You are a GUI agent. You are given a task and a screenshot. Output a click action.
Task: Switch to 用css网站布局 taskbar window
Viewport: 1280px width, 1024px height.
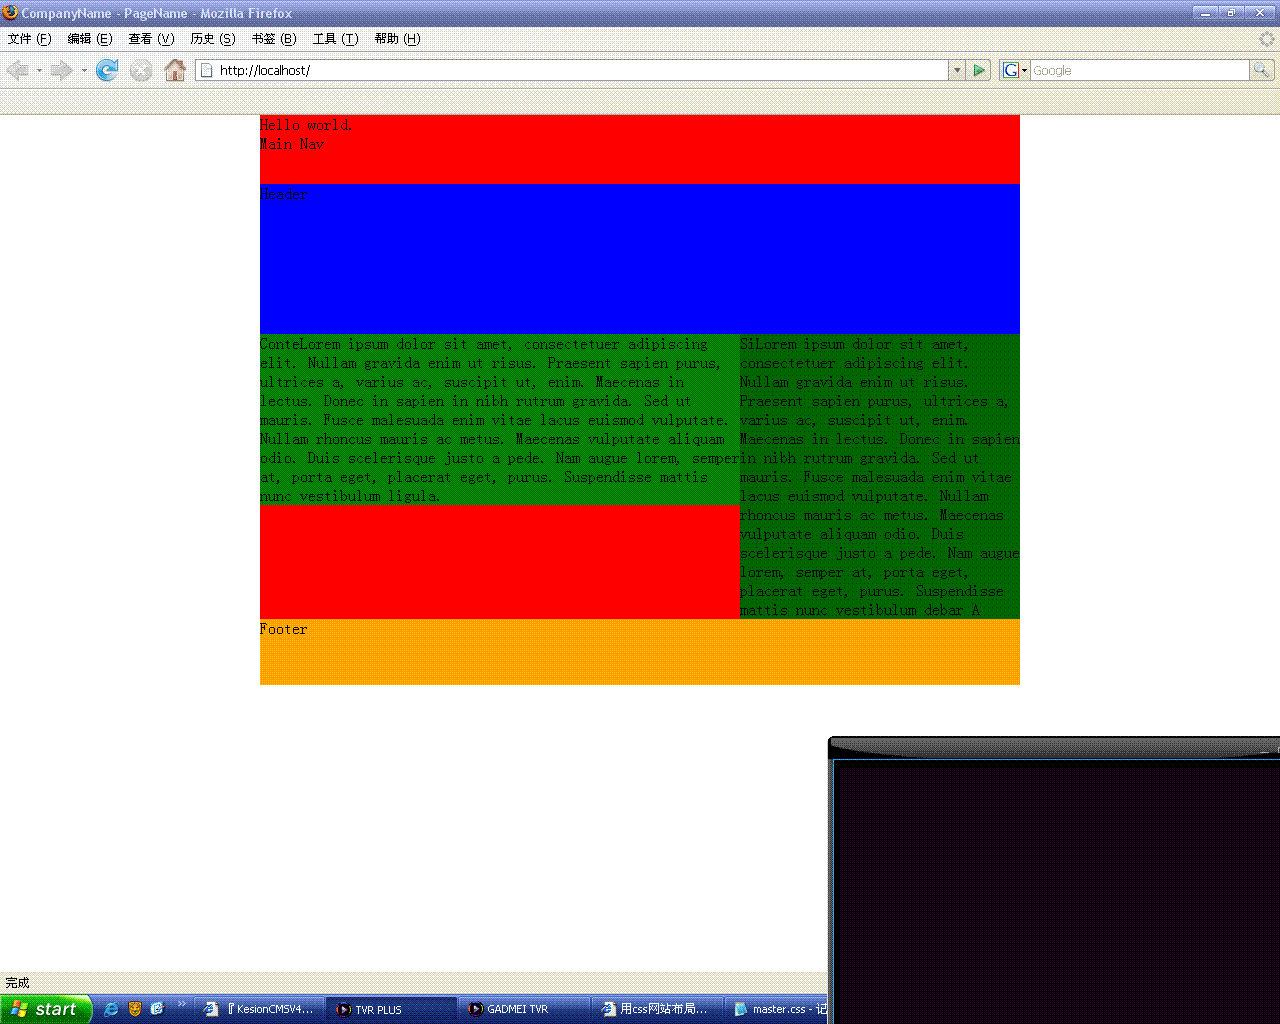(658, 1009)
